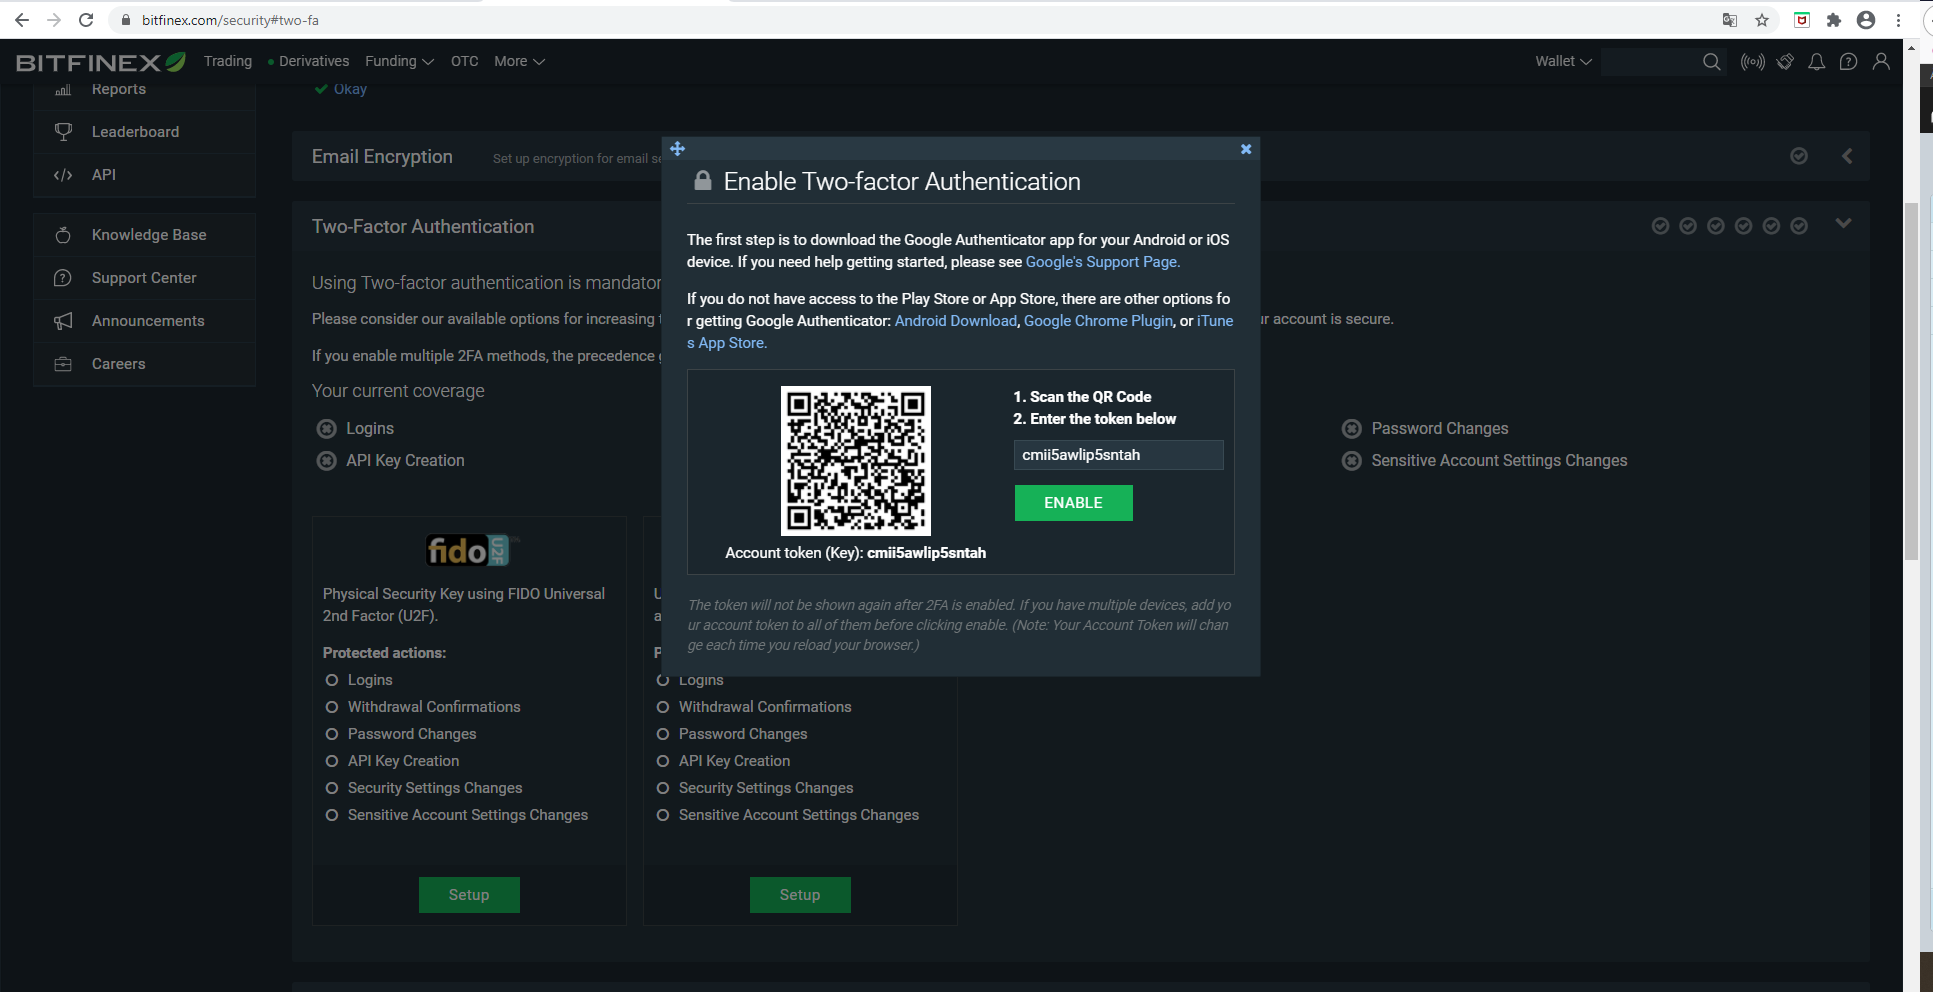This screenshot has height=992, width=1933.
Task: Click the QR code image
Action: tap(856, 460)
